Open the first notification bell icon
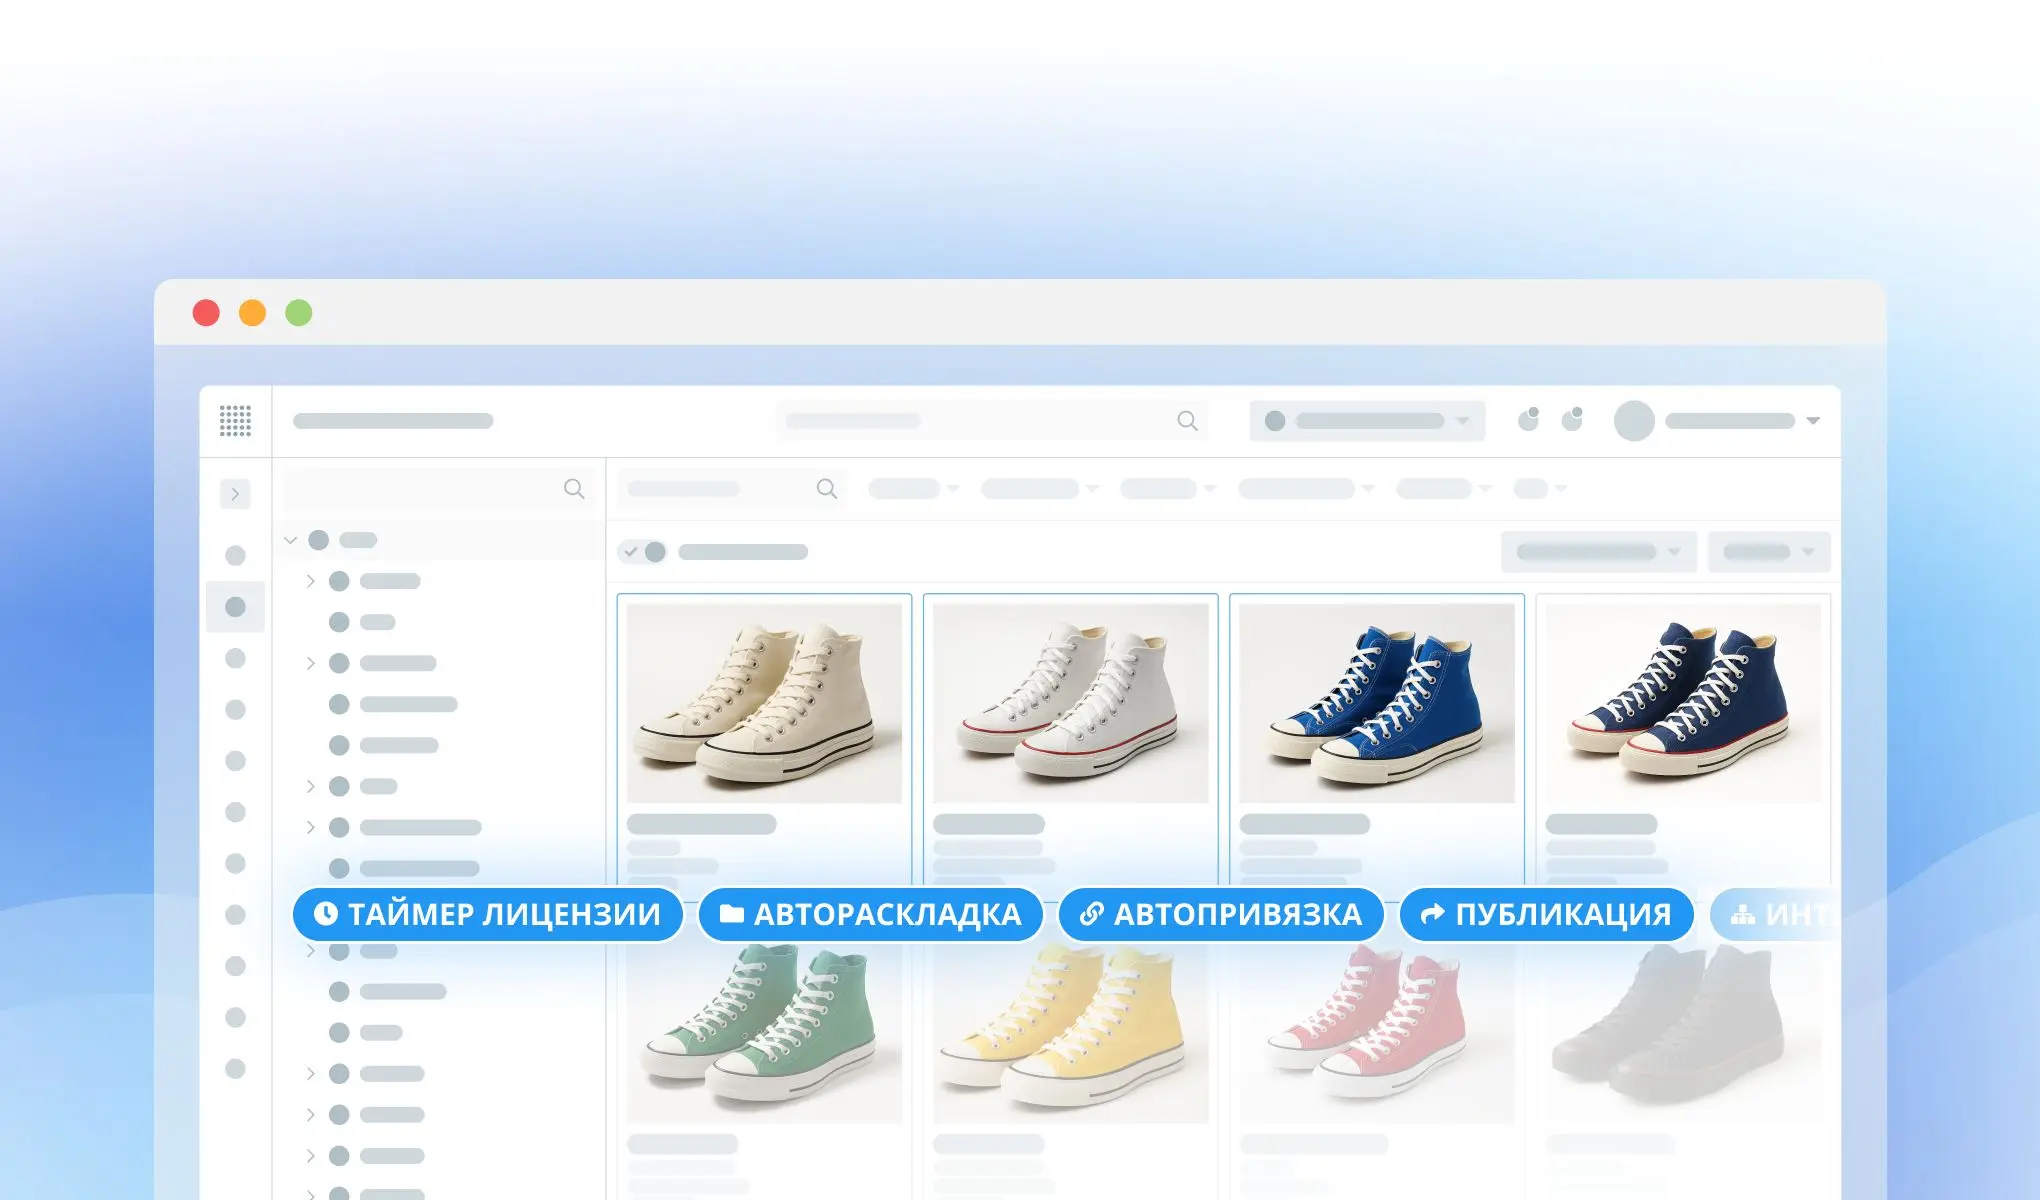The height and width of the screenshot is (1200, 2040). click(x=1528, y=419)
